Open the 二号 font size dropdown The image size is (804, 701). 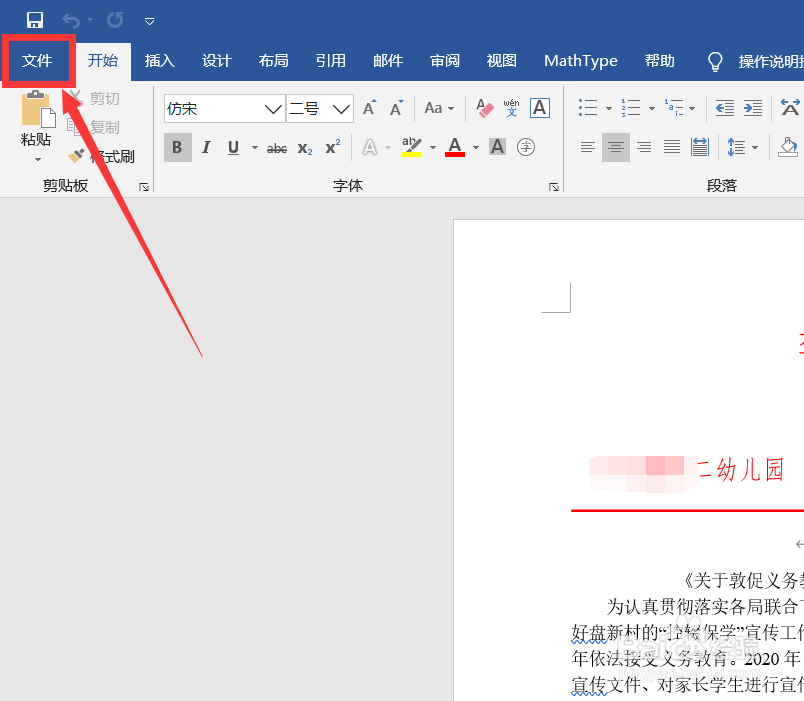pos(341,108)
